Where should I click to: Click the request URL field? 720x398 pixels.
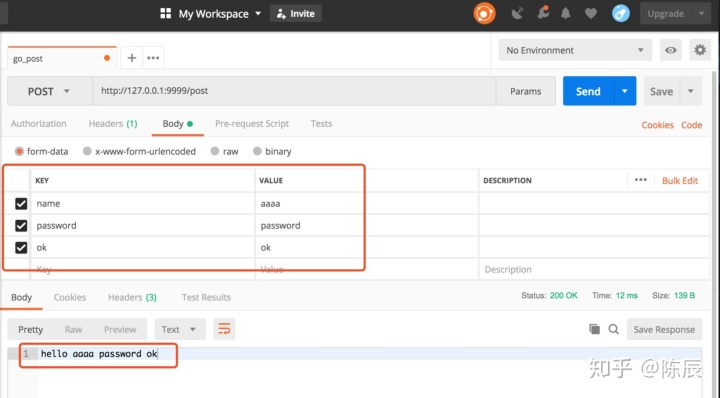point(294,91)
